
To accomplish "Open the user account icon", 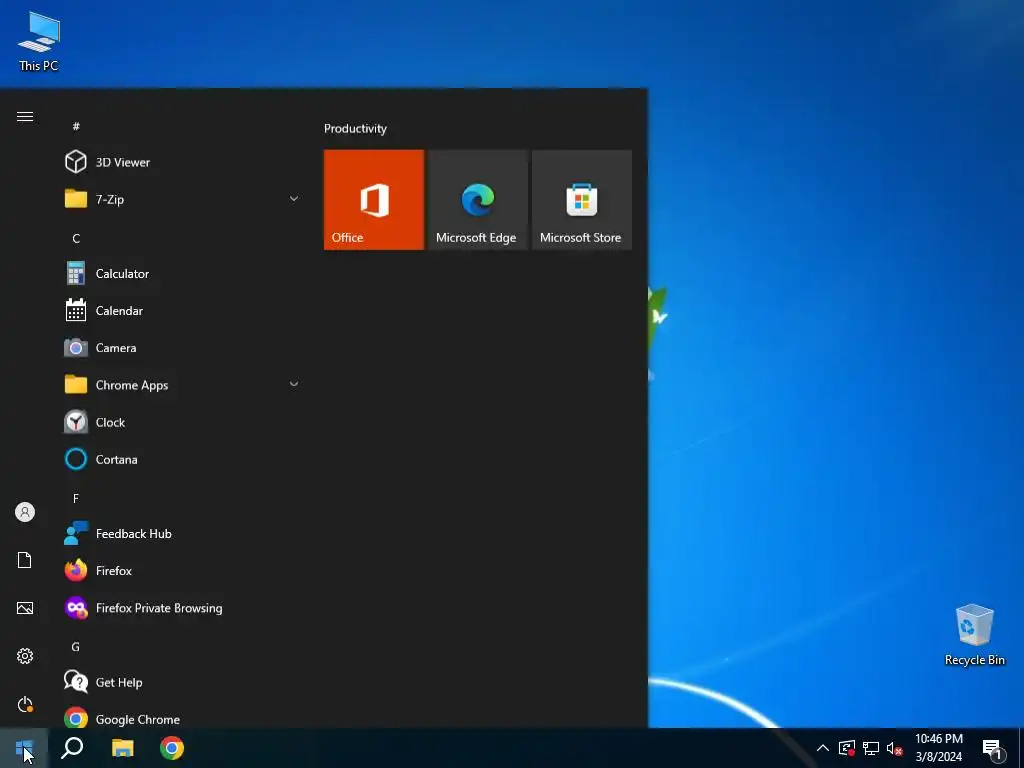I will 25,512.
